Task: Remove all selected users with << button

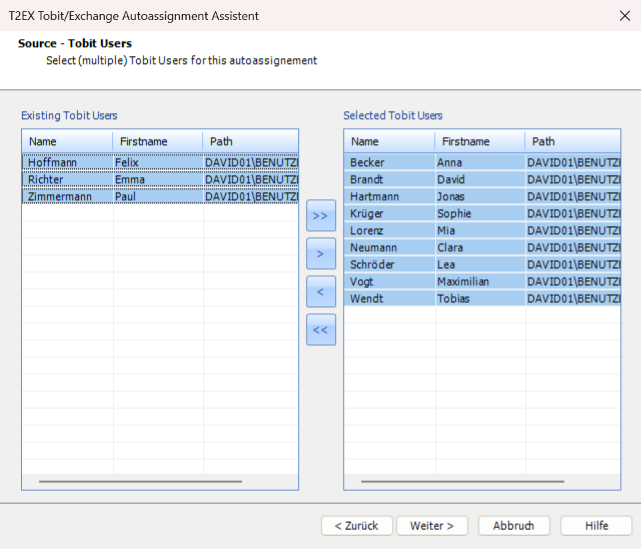Action: click(x=321, y=330)
